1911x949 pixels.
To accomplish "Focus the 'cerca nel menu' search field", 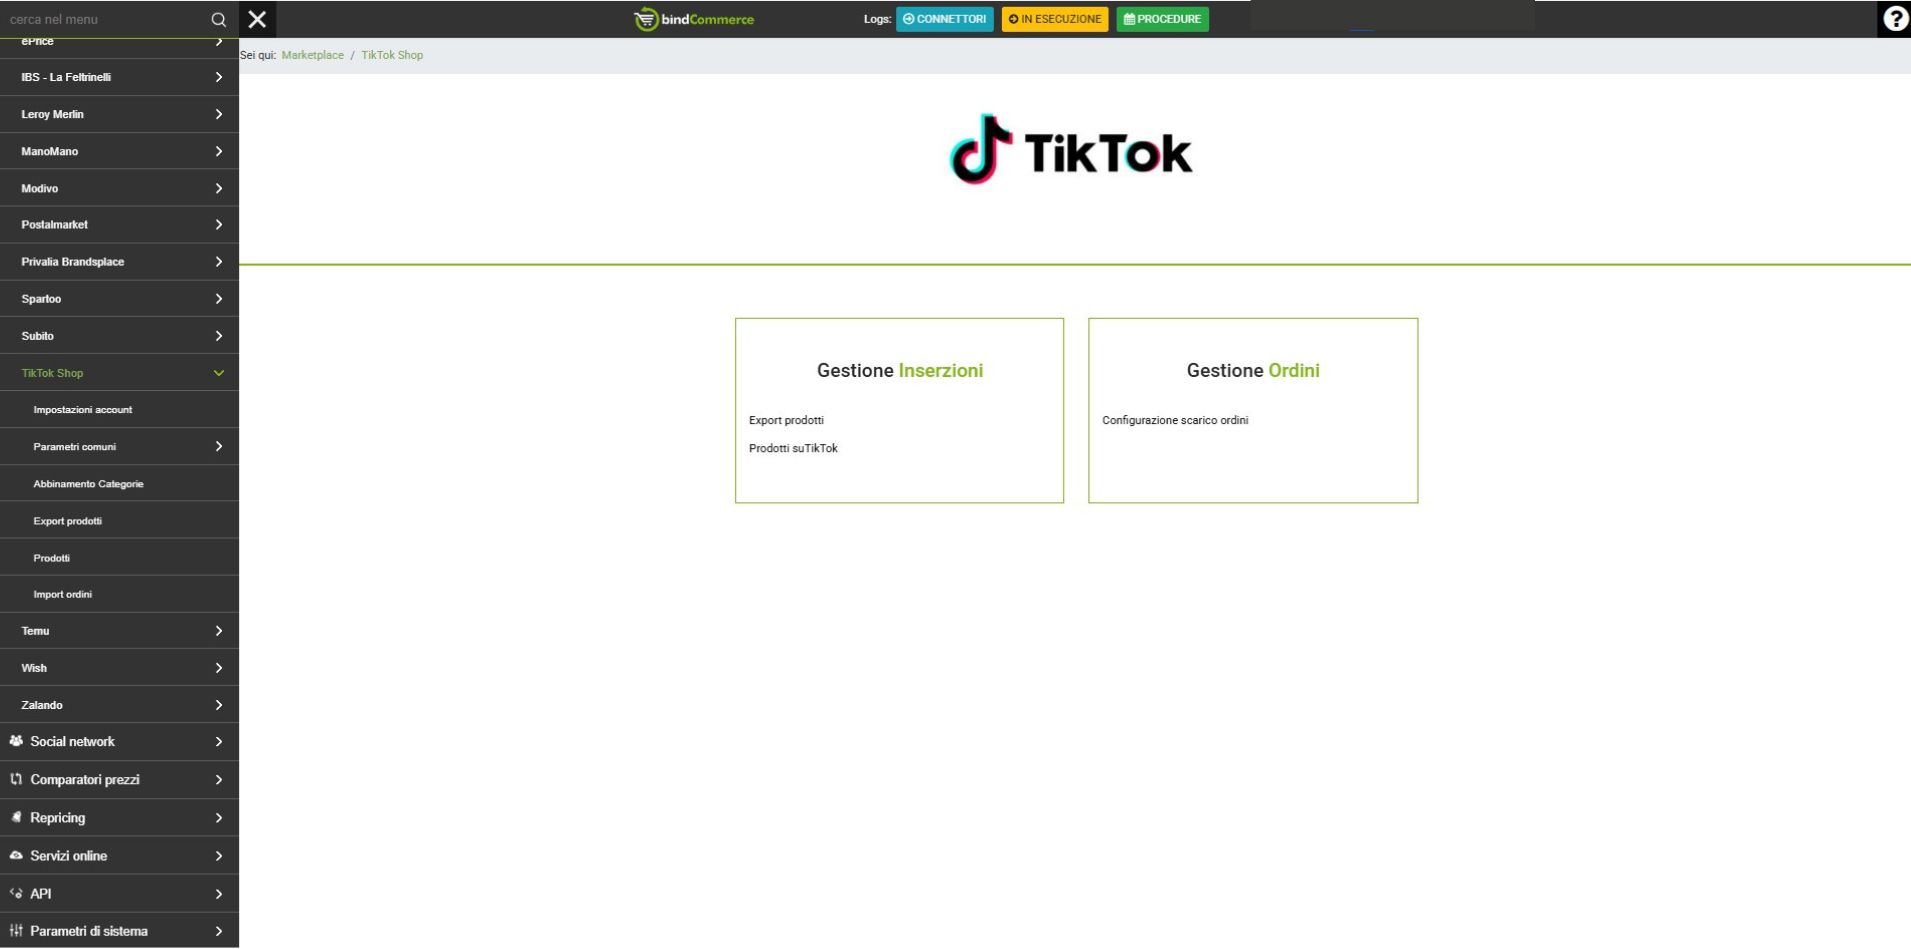I will coord(100,19).
